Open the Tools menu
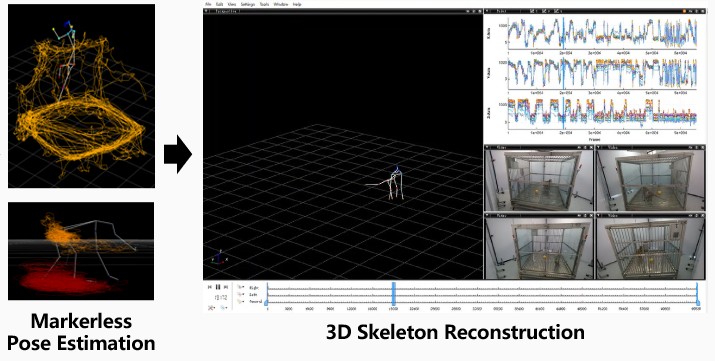Screen dimensions: 715x361 264,4
